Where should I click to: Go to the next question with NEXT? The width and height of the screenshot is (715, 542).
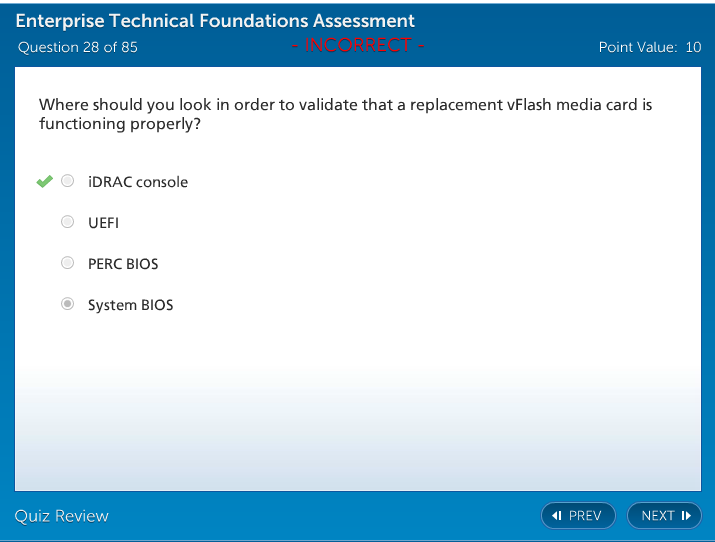[664, 516]
